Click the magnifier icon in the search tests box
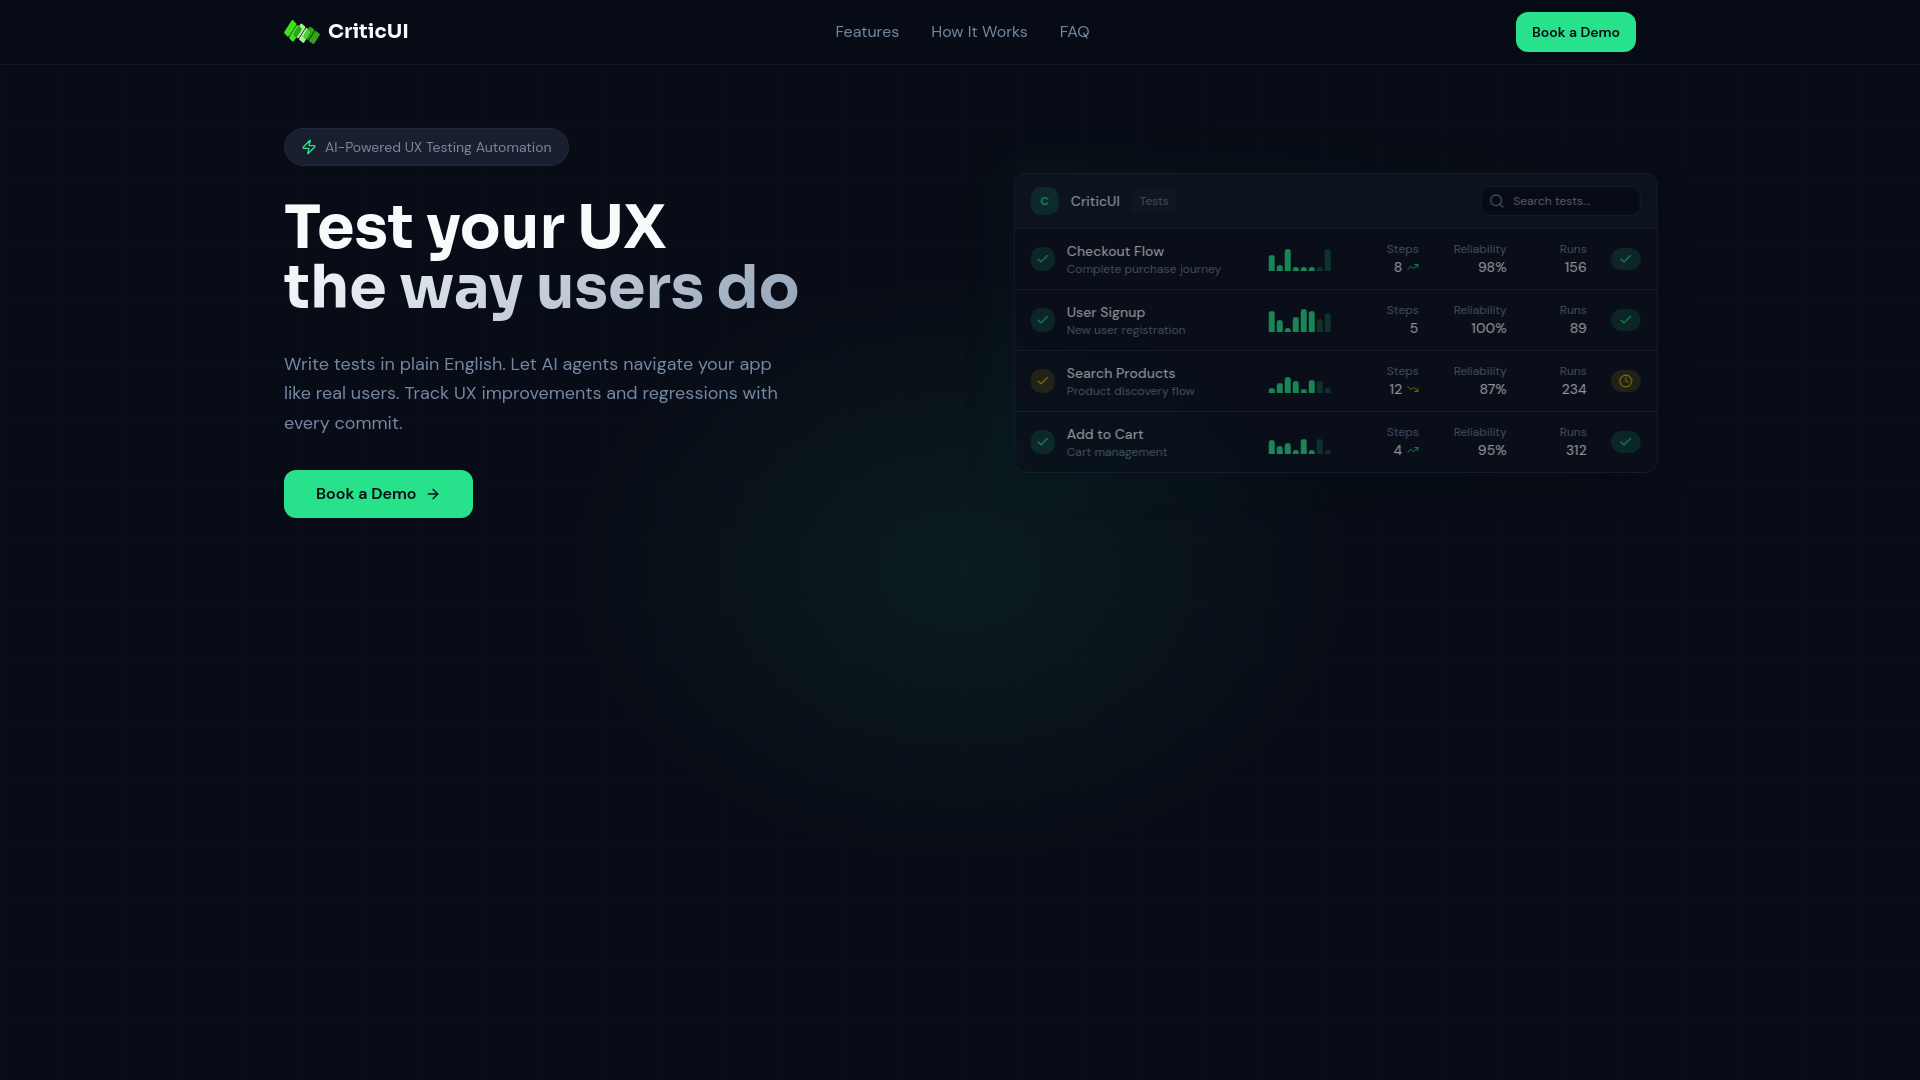 [1496, 200]
